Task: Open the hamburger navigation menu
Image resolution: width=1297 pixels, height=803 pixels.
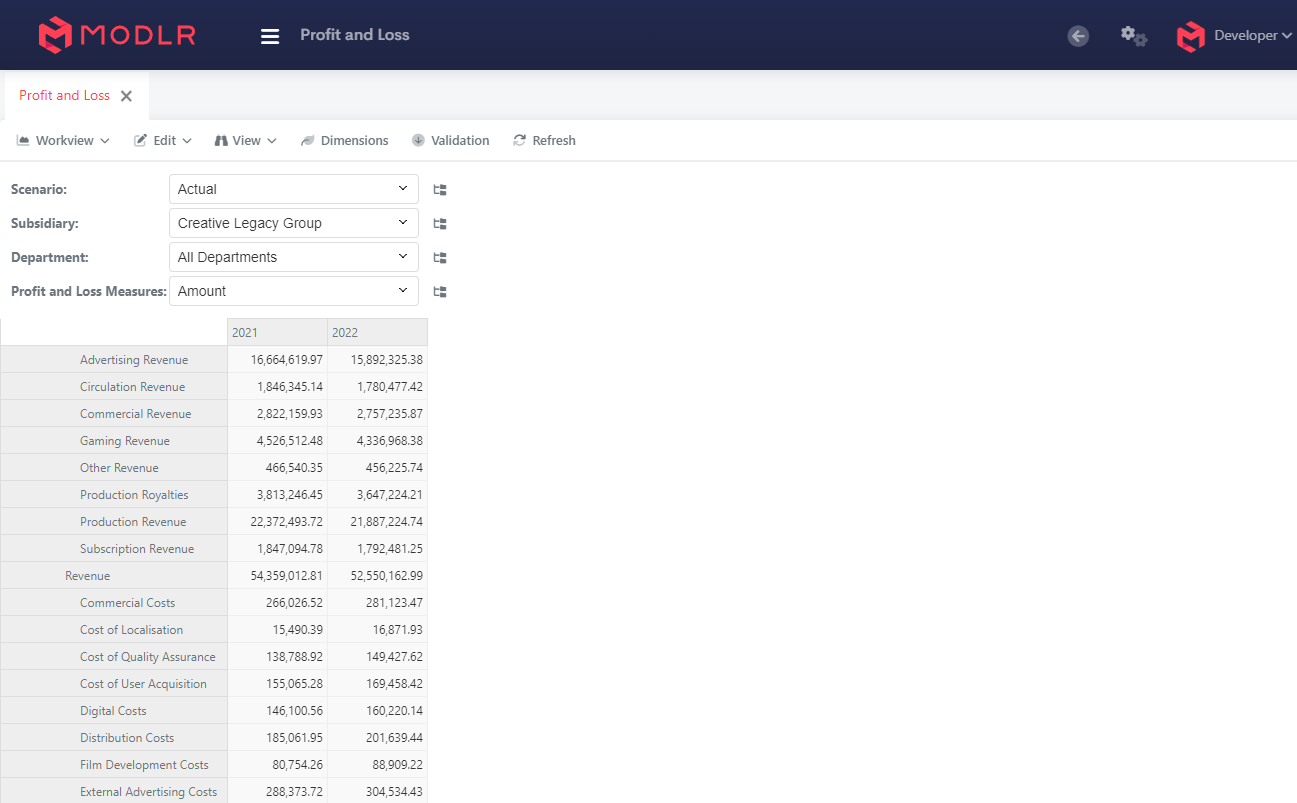Action: coord(269,35)
